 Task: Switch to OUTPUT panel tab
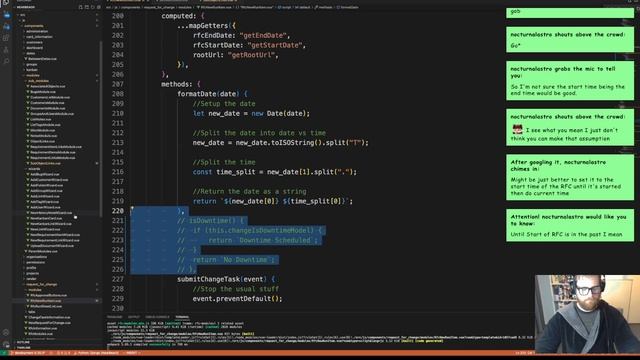click(133, 317)
